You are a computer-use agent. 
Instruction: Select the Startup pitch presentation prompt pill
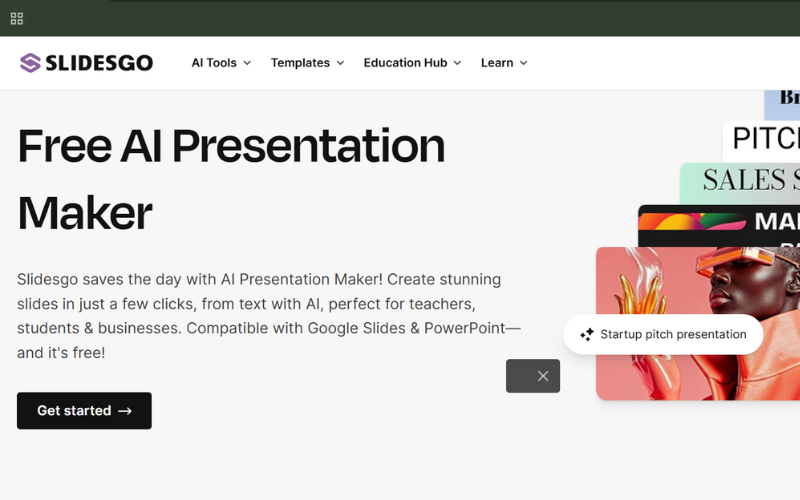click(x=663, y=334)
